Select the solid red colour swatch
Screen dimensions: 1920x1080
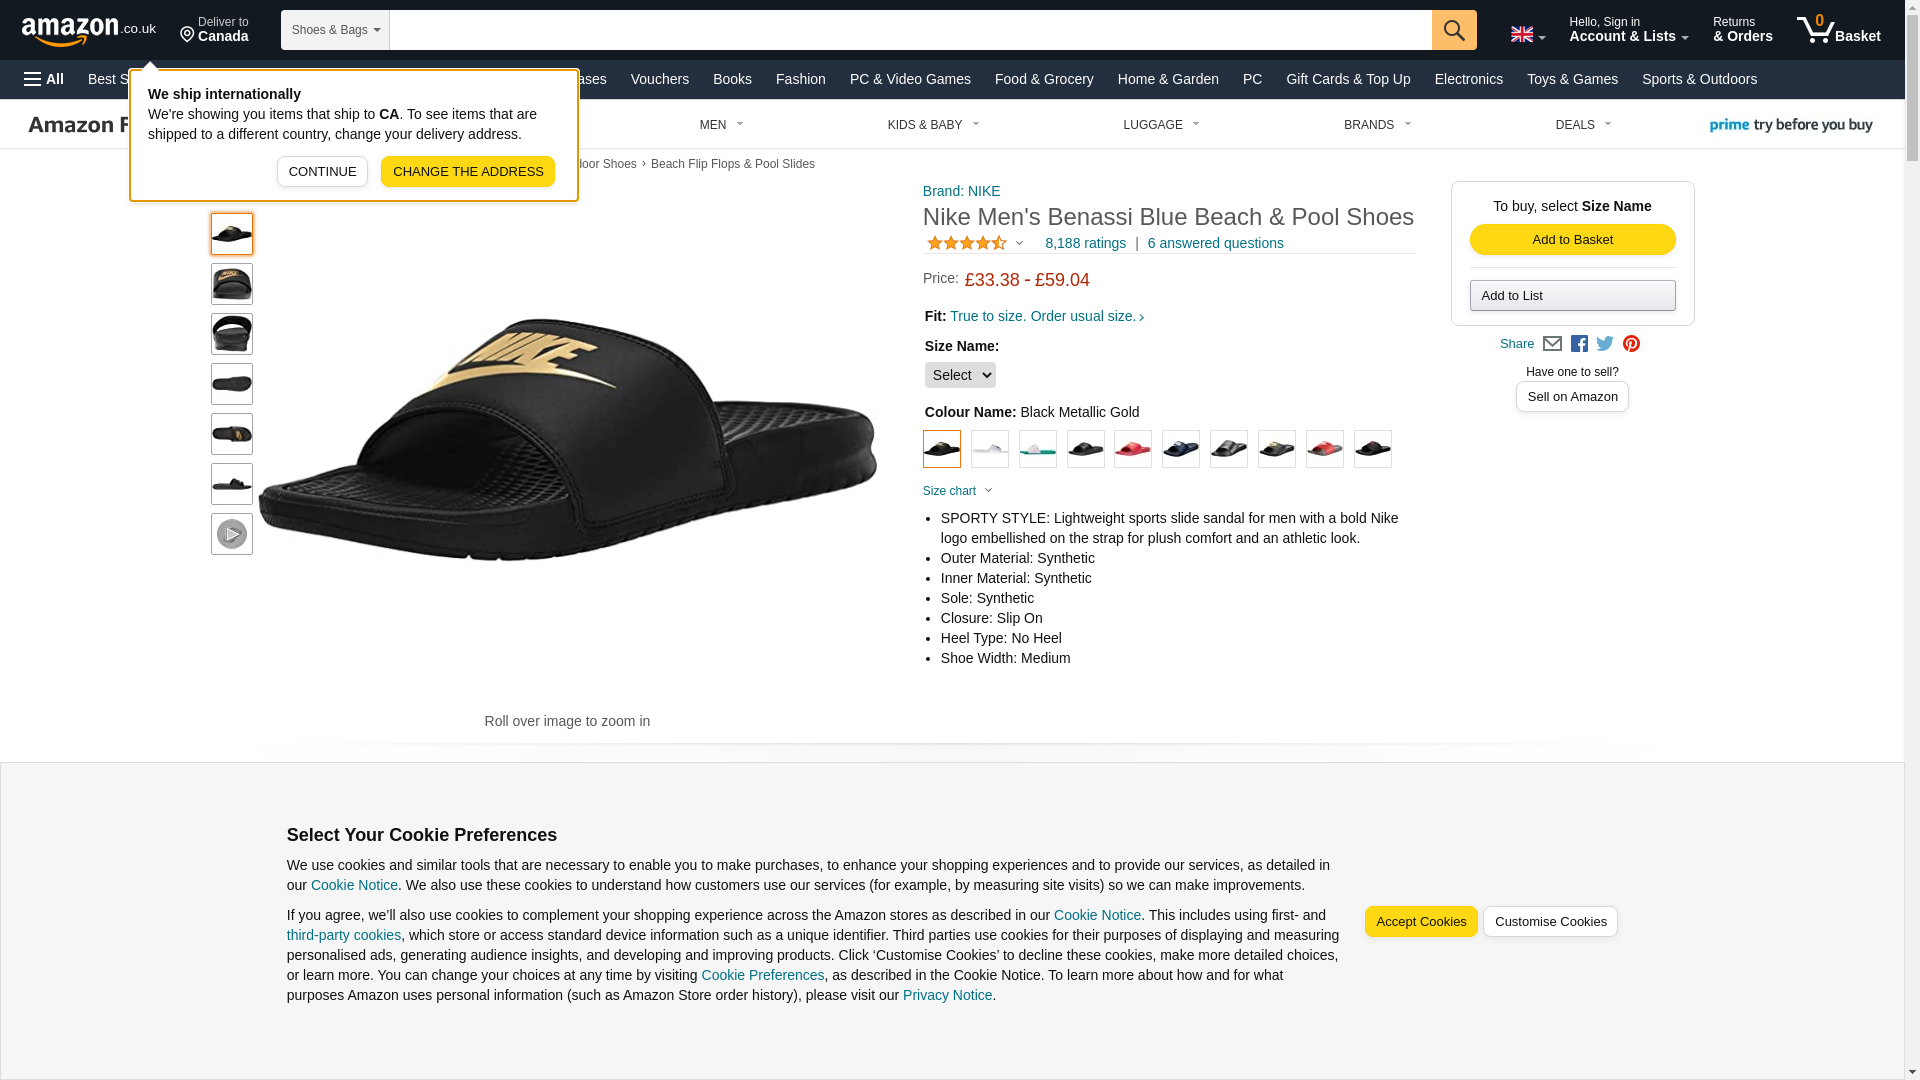click(x=1132, y=449)
